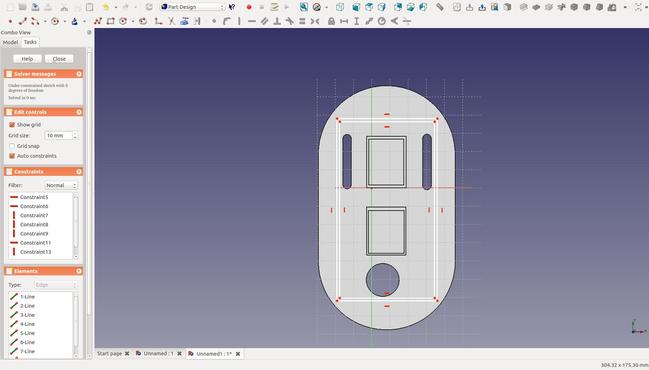Select the Trim edge scissors tool
The height and width of the screenshot is (370, 649).
[171, 21]
